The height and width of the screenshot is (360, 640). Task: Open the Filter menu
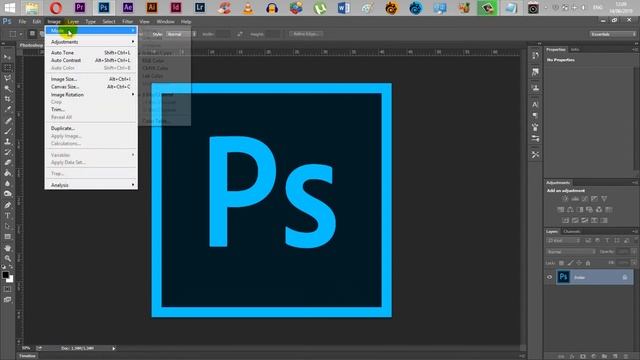coord(128,22)
